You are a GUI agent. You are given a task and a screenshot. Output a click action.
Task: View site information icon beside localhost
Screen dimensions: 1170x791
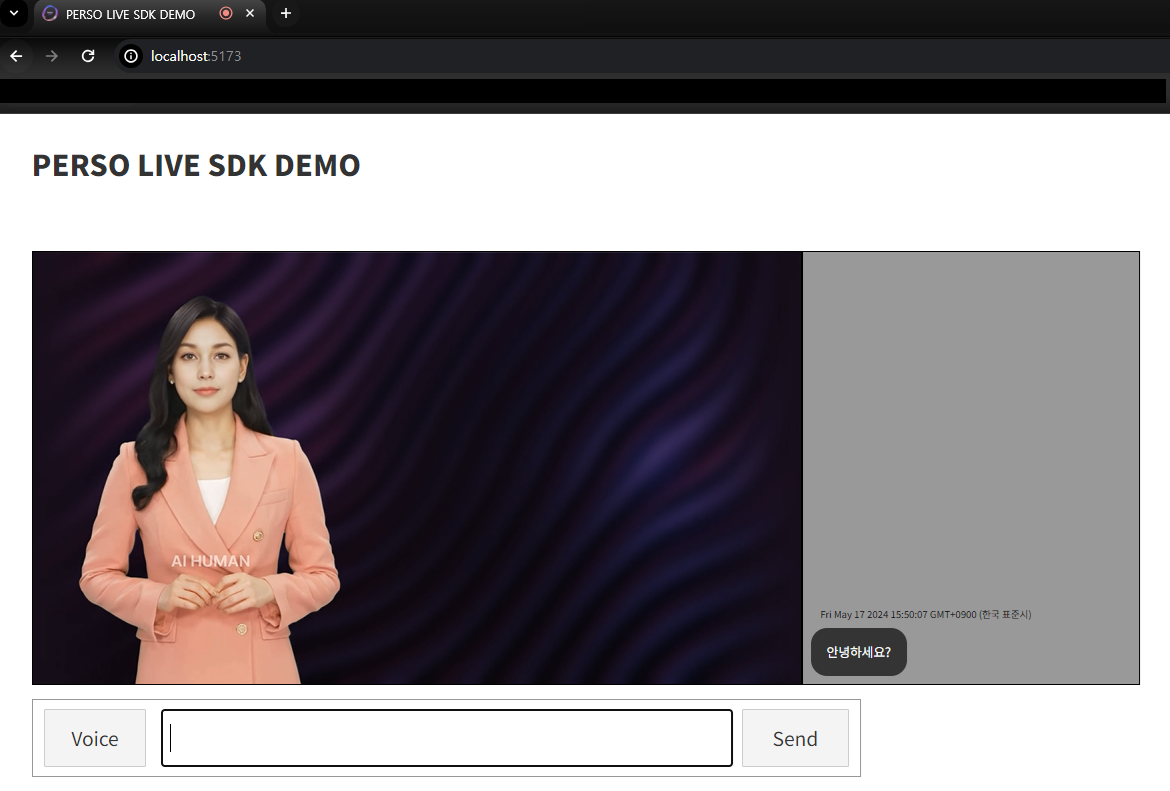click(x=131, y=56)
